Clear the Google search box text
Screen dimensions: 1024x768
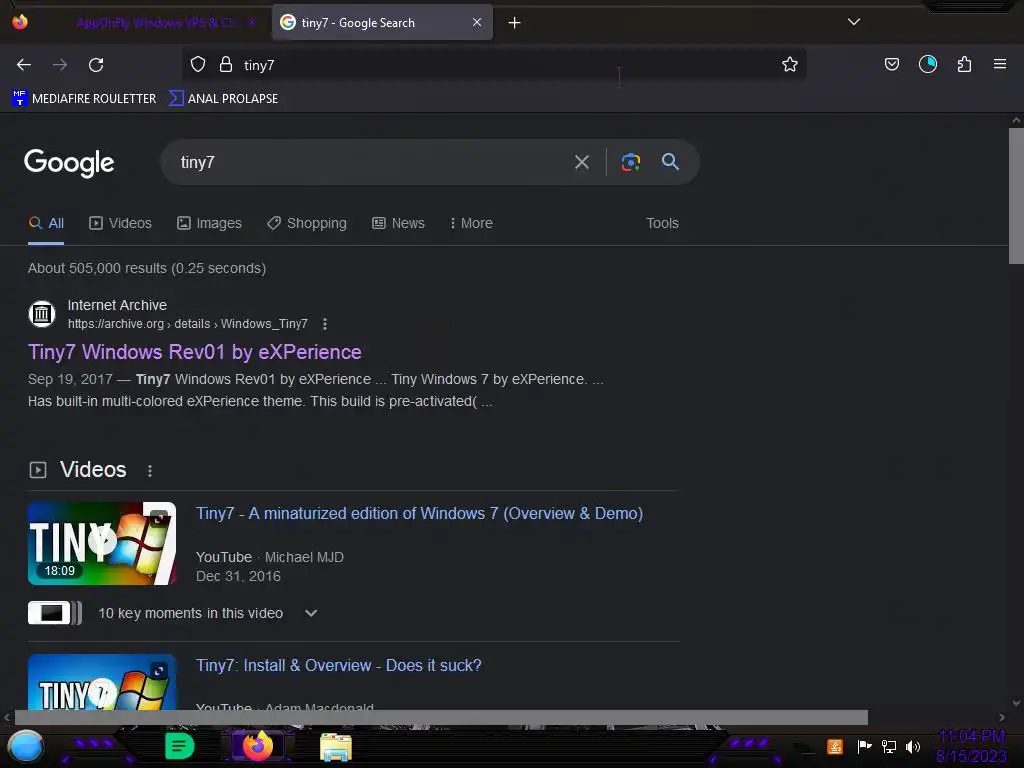pyautogui.click(x=581, y=162)
